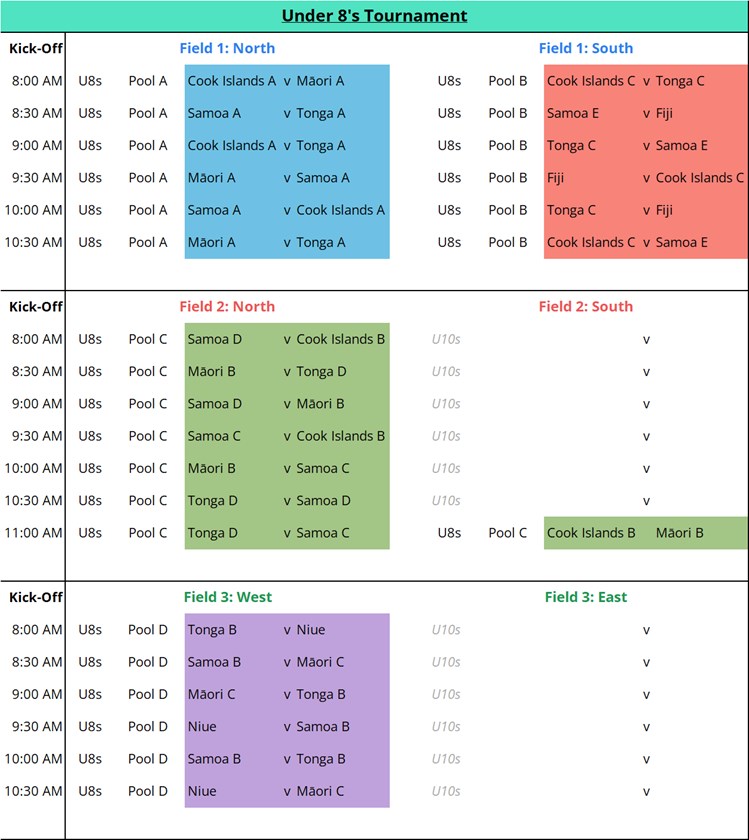Select the Pool C label in the 11:00 AM Field 2: South row
The image size is (749, 840).
point(507,533)
